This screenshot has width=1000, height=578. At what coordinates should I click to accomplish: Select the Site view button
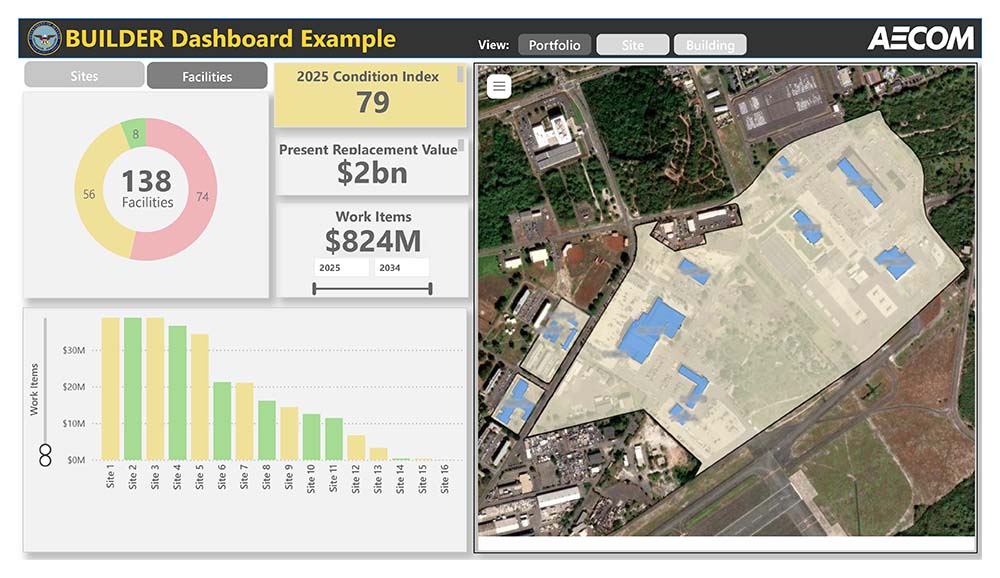[x=632, y=45]
